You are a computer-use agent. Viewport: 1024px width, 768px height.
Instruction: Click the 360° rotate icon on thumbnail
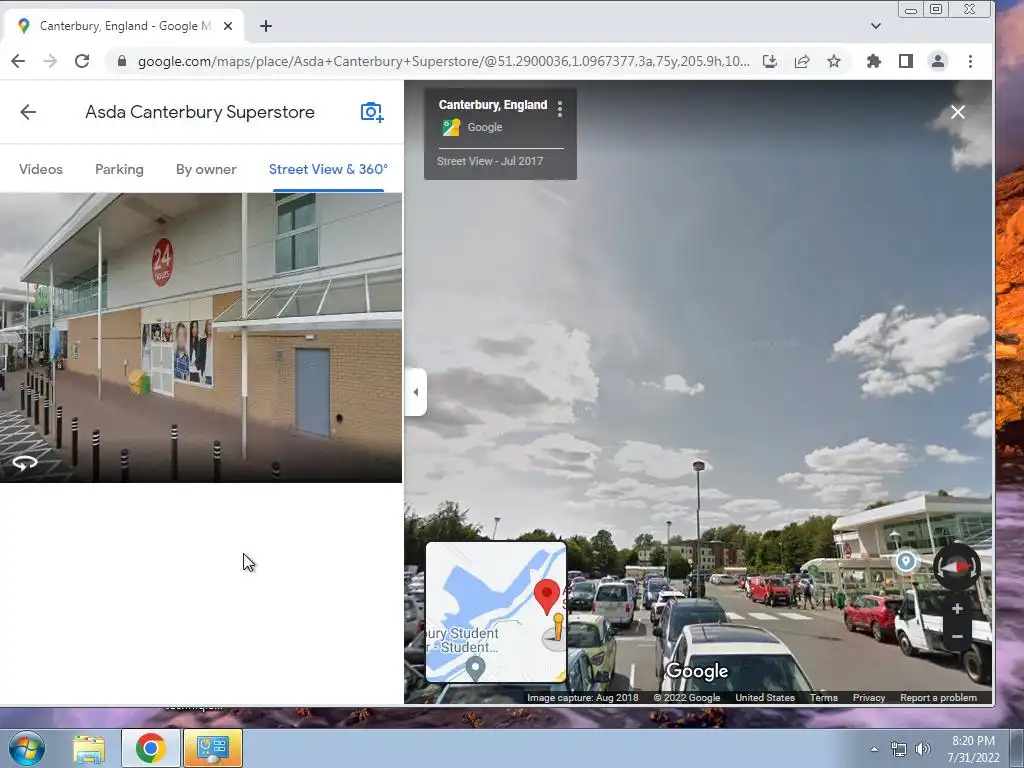25,463
